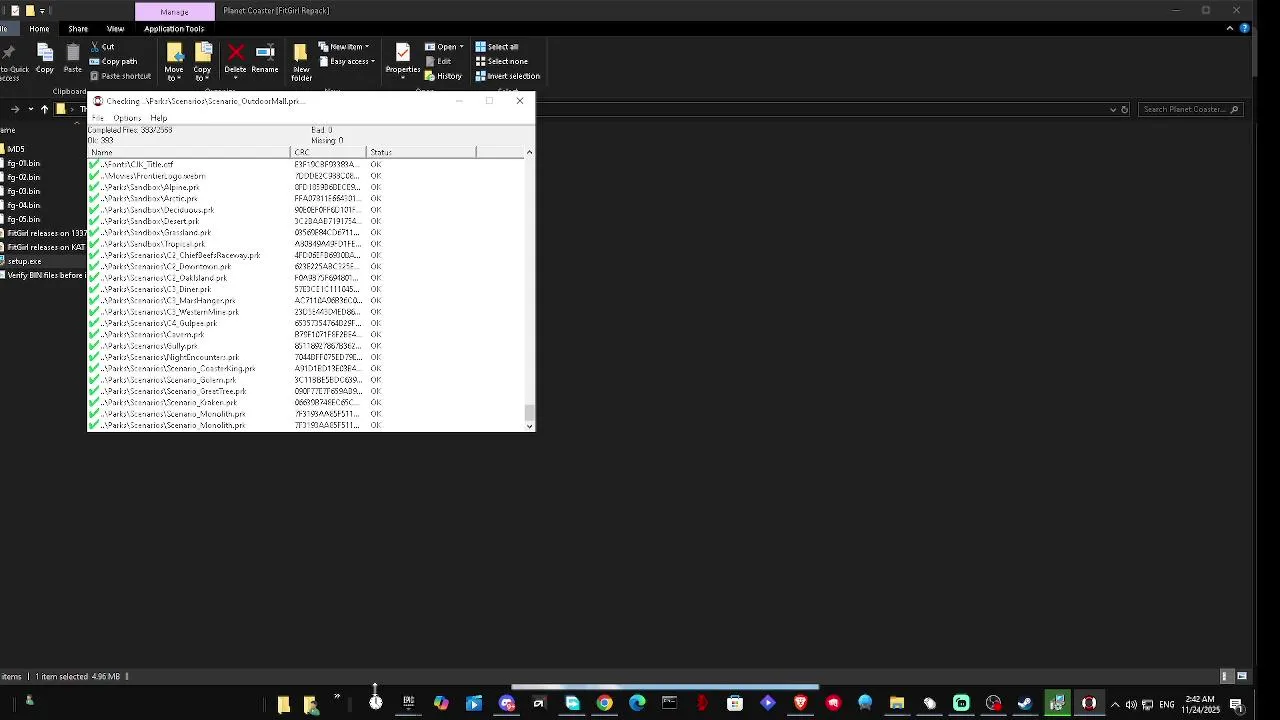The image size is (1280, 720).
Task: Click Invert selection in the ribbon
Action: pos(507,76)
